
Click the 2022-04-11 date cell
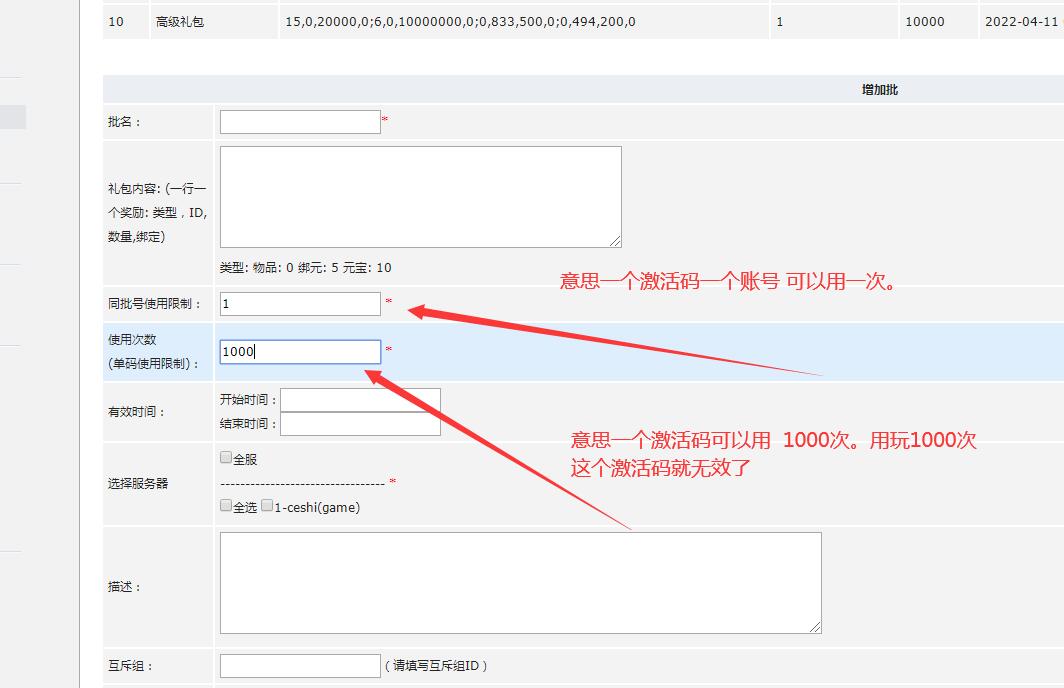coord(1020,21)
